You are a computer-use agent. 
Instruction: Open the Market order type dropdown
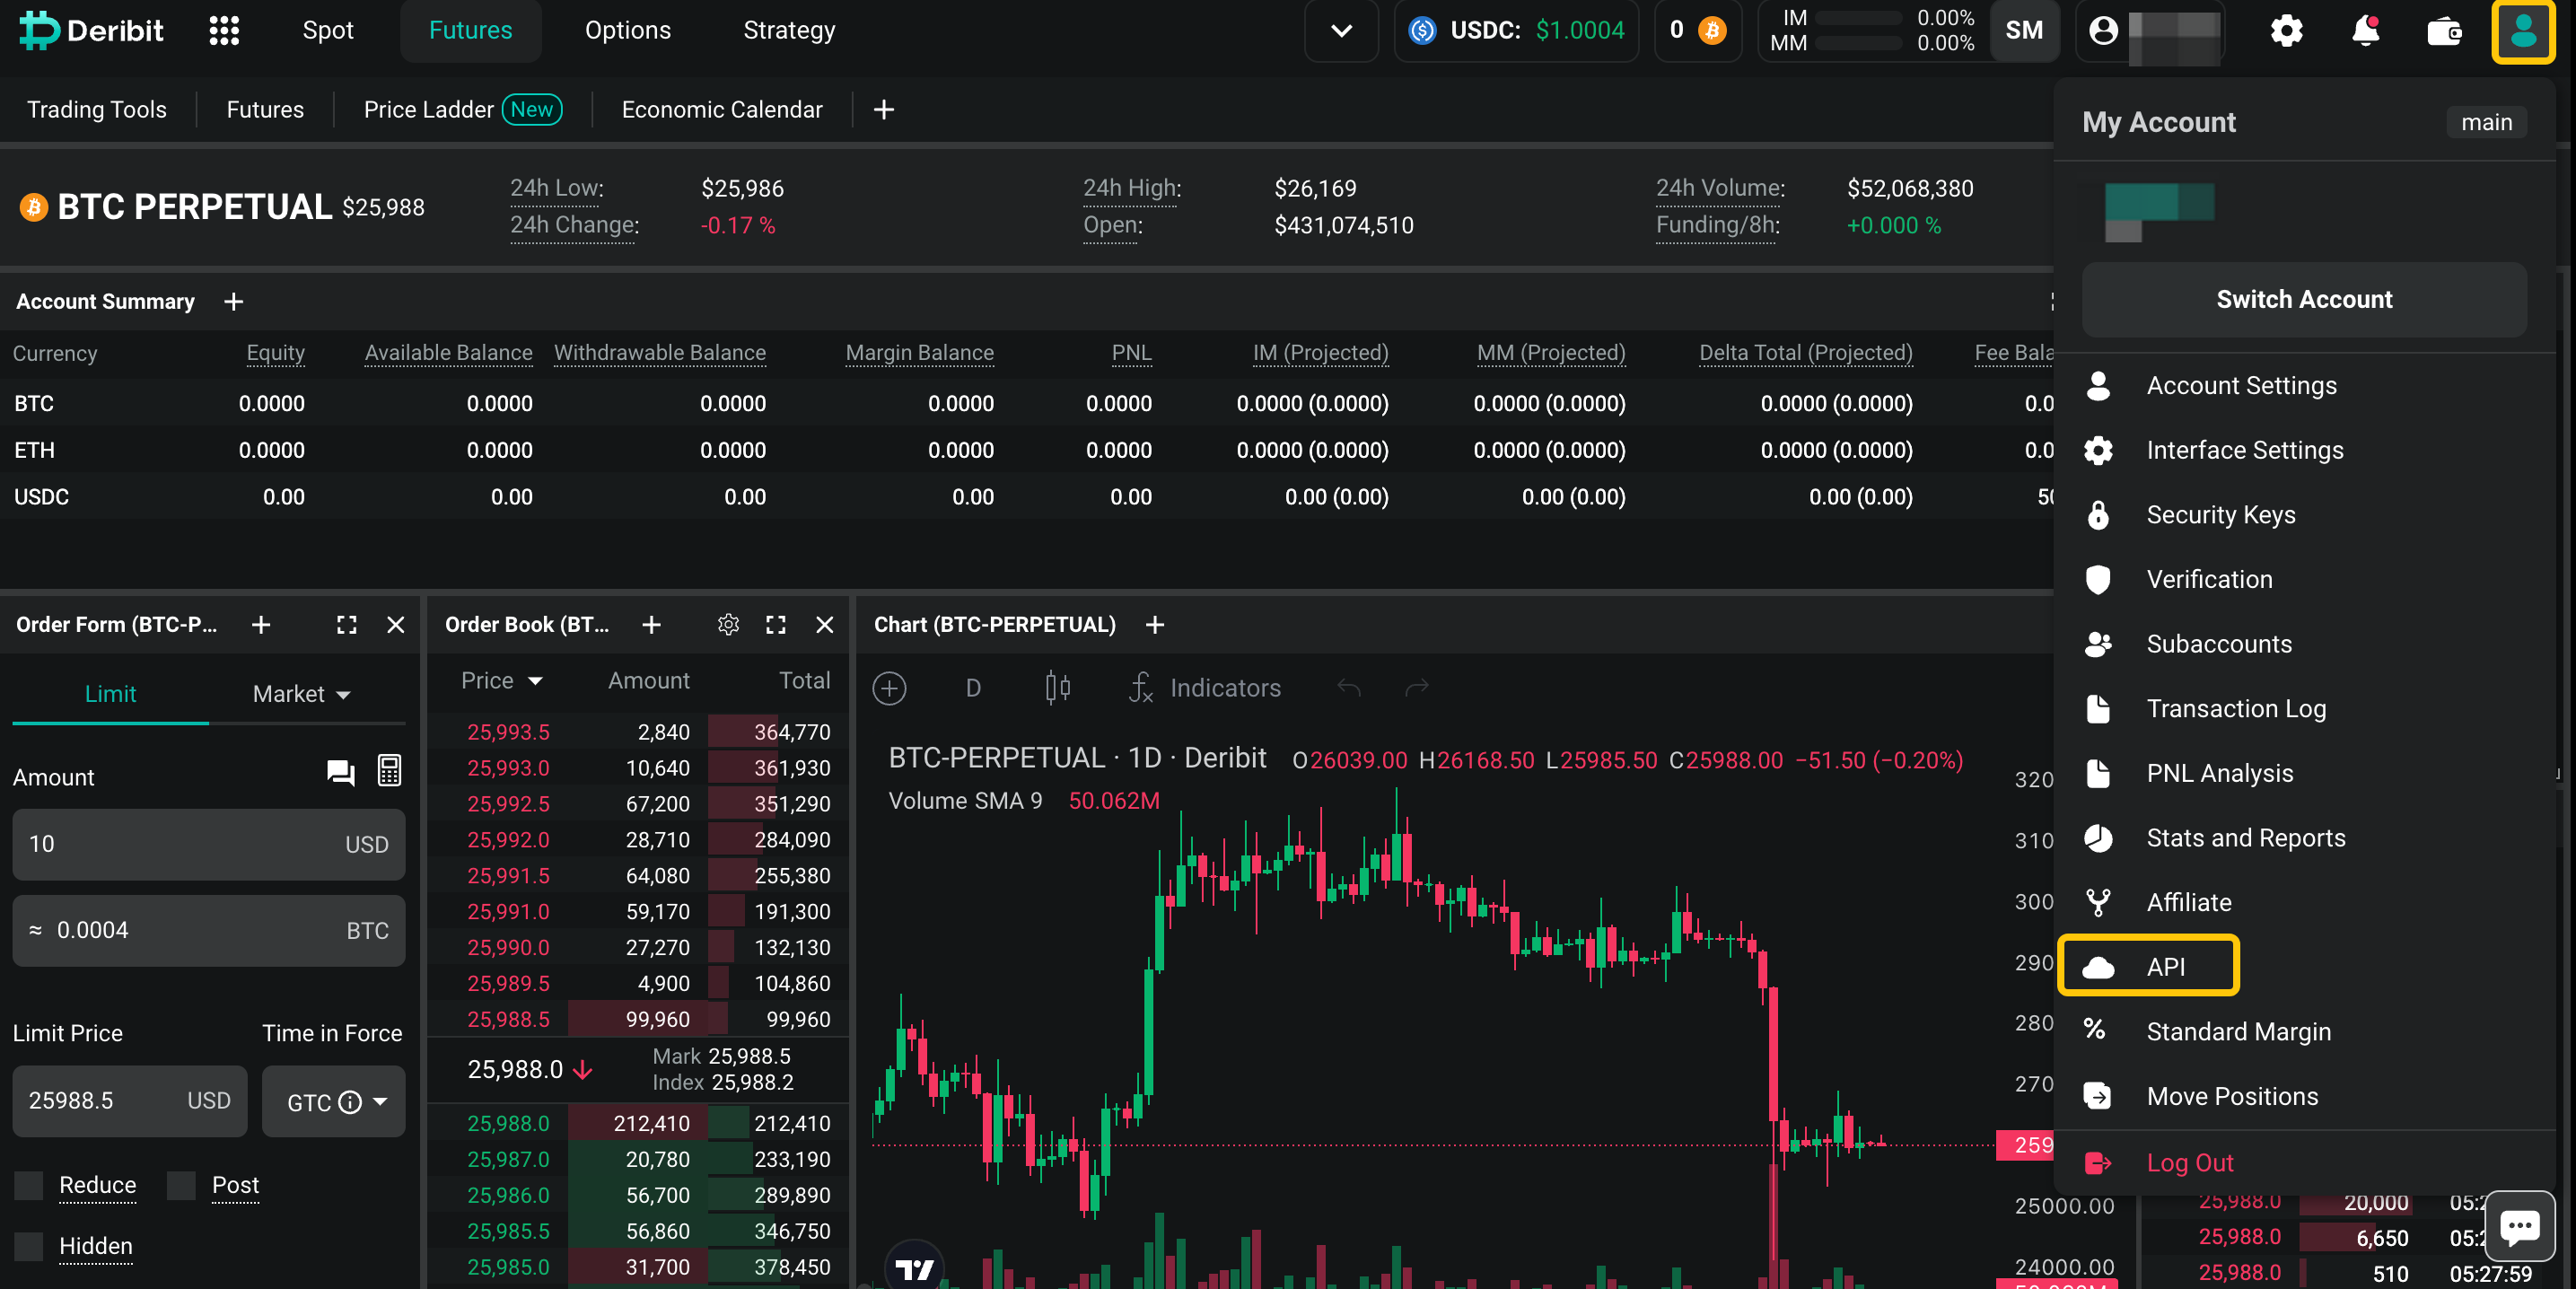301,694
